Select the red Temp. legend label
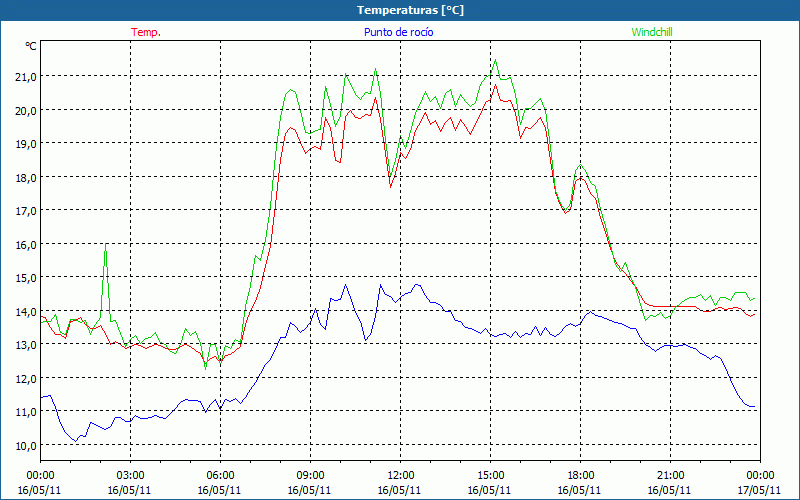Viewport: 800px width, 500px height. click(x=146, y=32)
